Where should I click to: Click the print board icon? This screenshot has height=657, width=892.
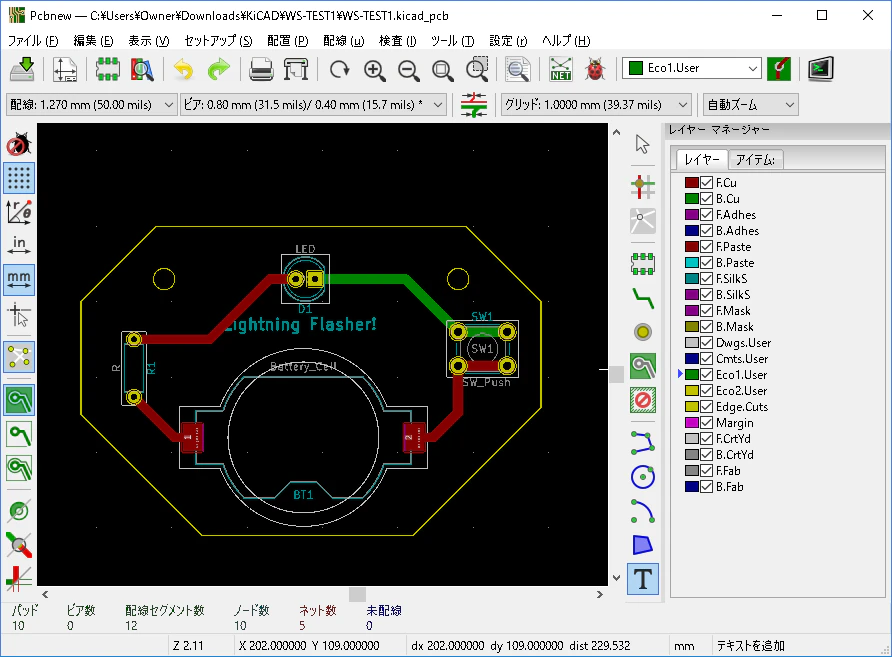click(261, 69)
